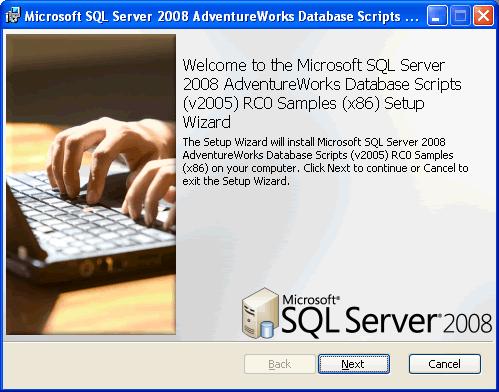Click the Cancel button to exit wizard
The image size is (499, 392).
click(445, 364)
